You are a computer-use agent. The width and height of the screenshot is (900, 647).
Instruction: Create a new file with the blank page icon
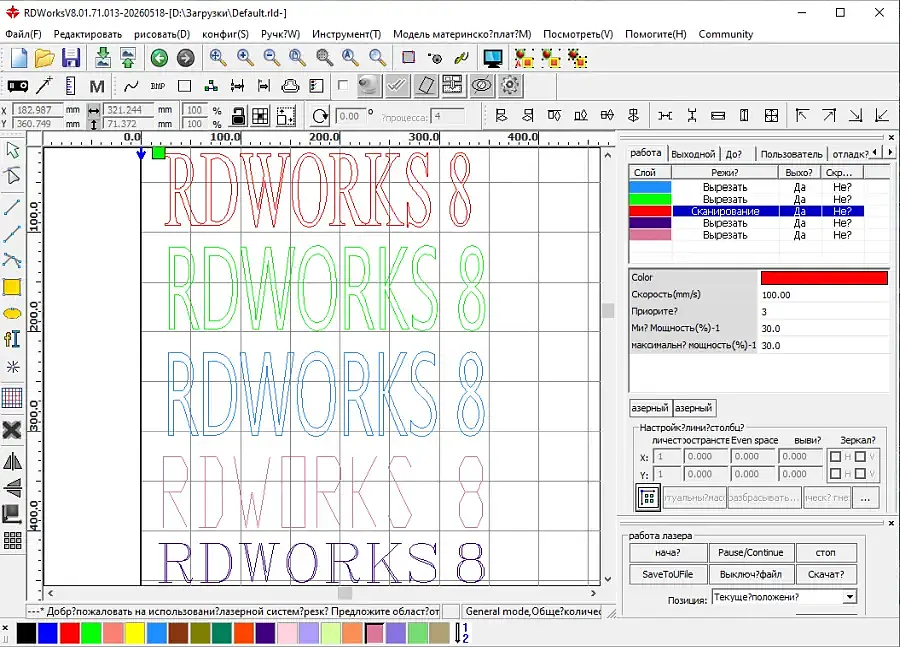[x=19, y=58]
